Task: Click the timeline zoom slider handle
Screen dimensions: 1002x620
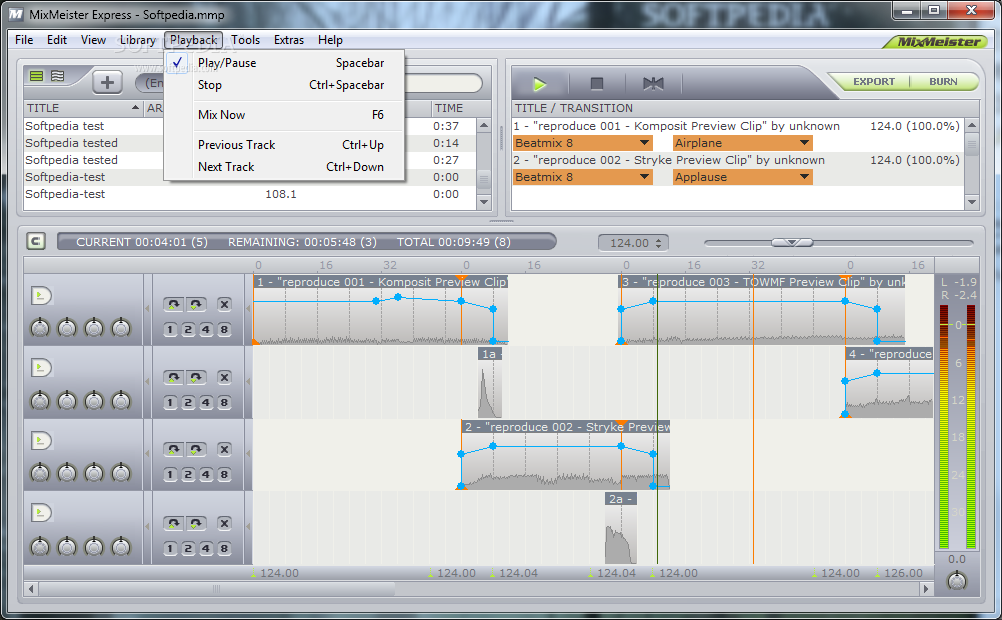Action: point(792,242)
